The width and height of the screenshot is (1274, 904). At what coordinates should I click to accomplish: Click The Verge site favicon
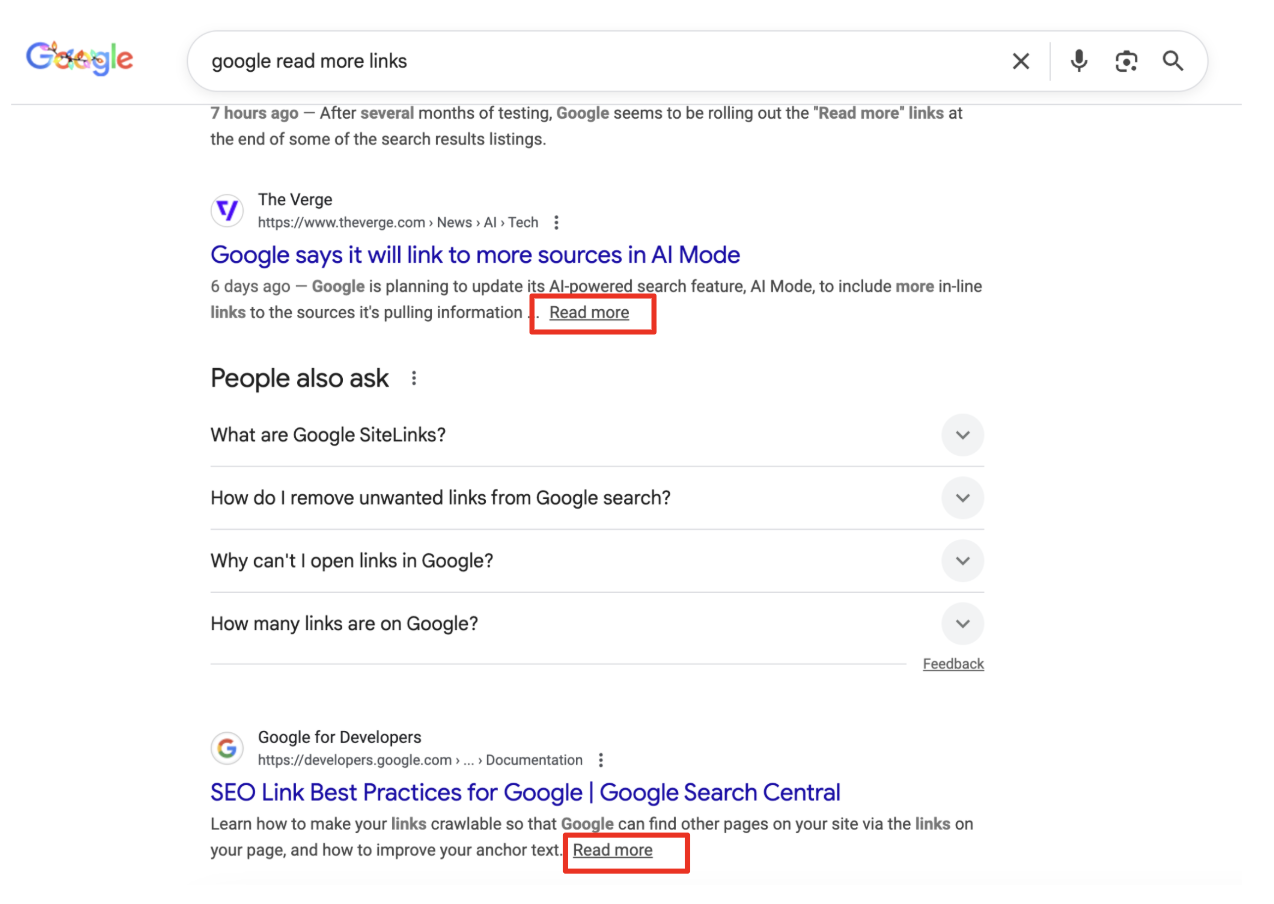(x=227, y=210)
